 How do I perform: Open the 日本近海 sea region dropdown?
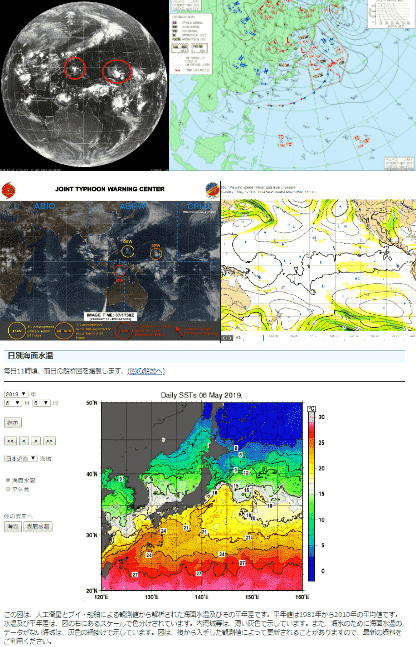[x=21, y=458]
